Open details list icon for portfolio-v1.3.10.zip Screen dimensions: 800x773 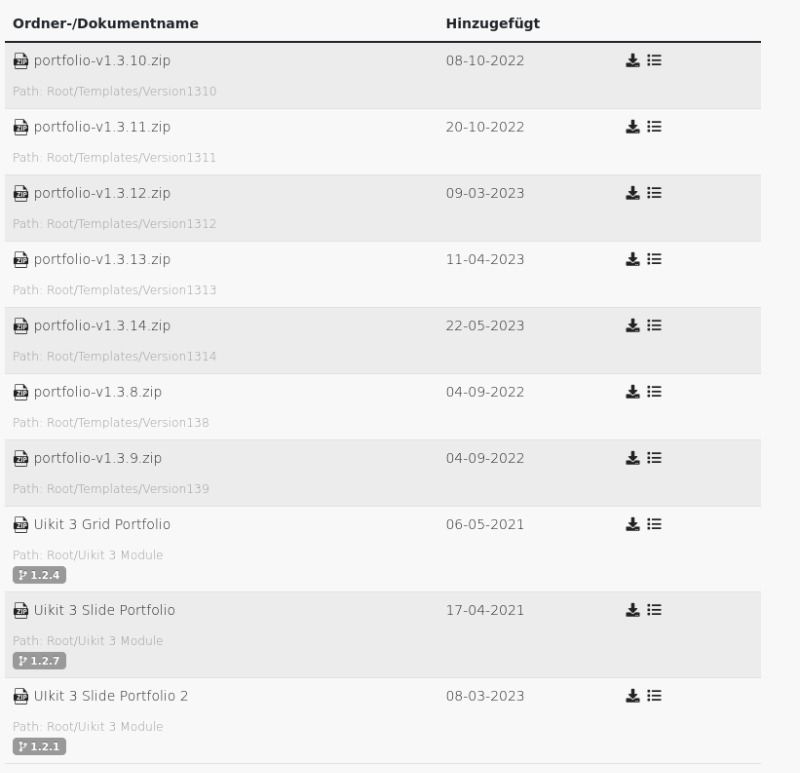point(655,60)
